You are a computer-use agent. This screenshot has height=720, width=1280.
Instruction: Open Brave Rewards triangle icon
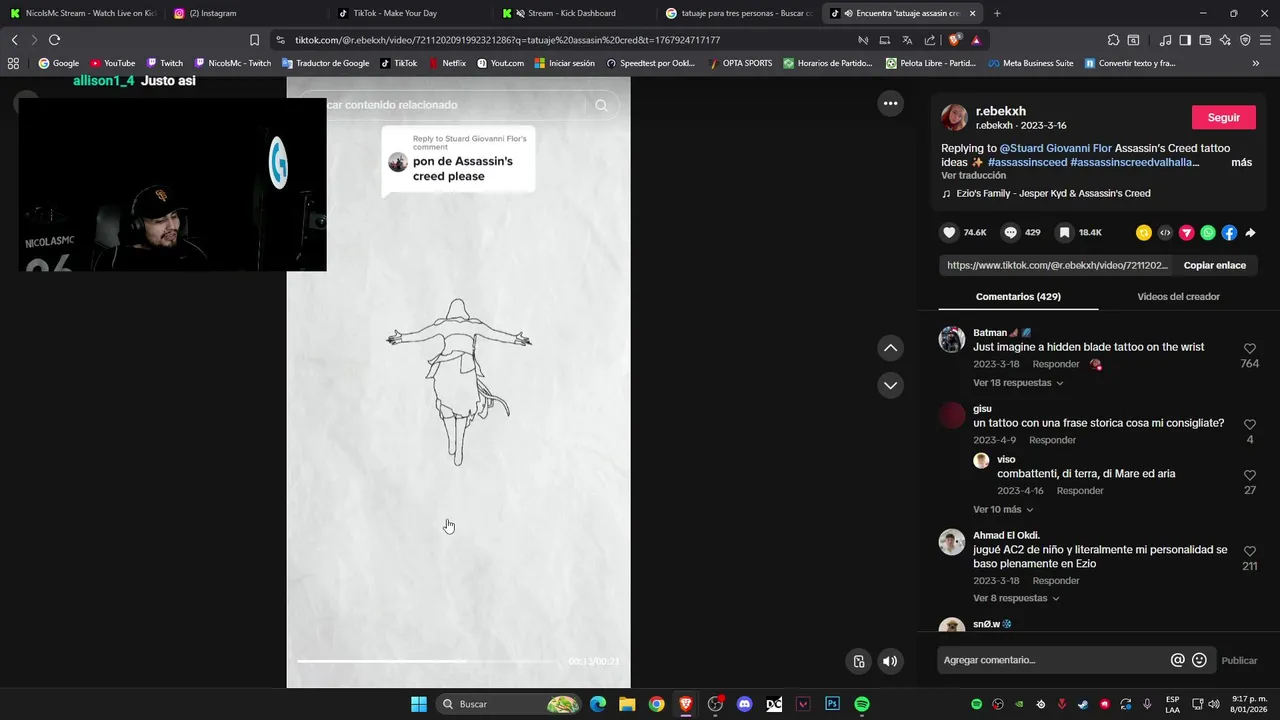click(976, 40)
